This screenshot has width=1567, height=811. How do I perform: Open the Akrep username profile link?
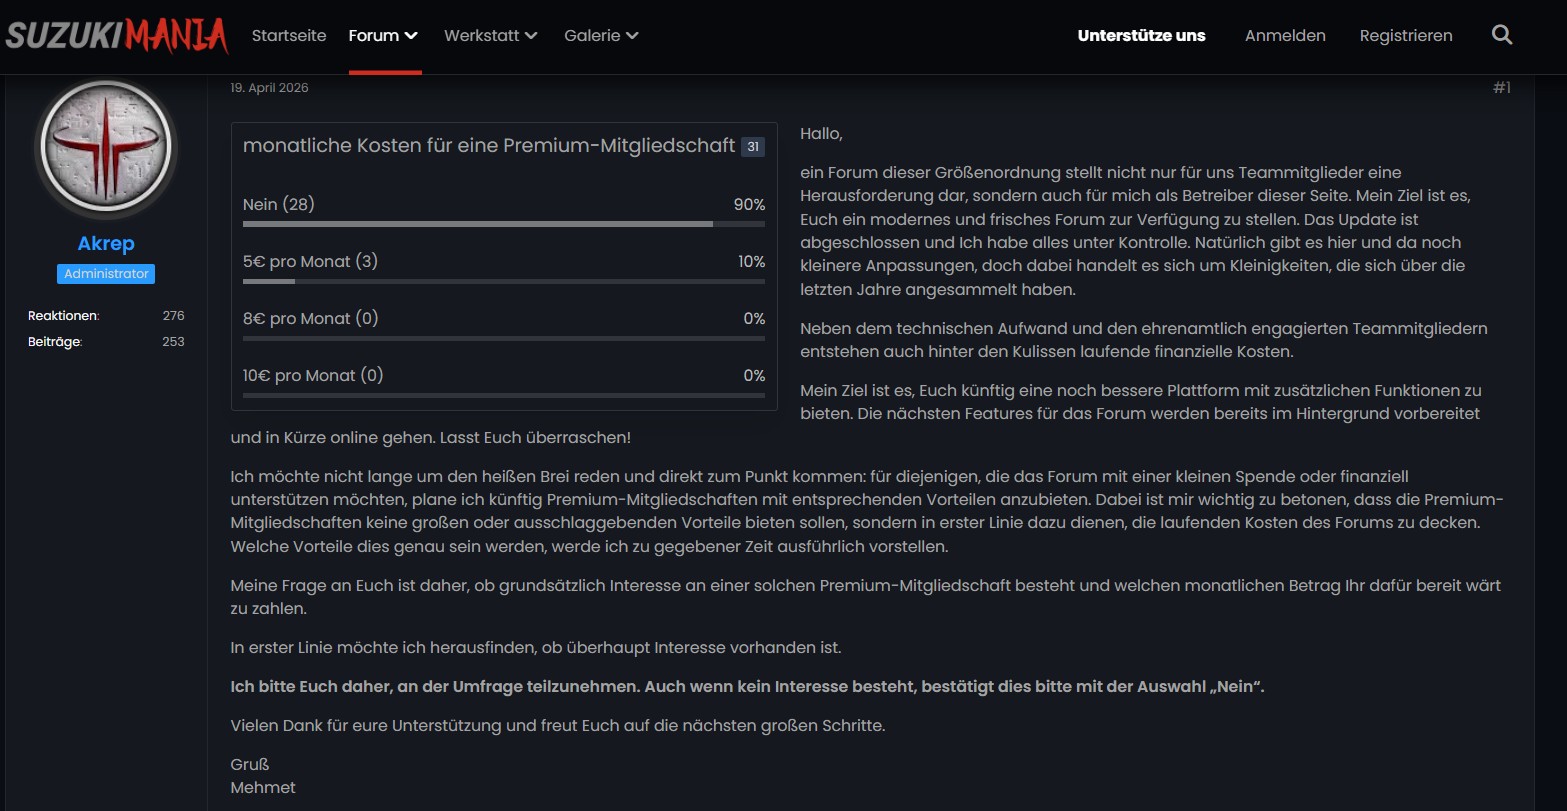[106, 243]
